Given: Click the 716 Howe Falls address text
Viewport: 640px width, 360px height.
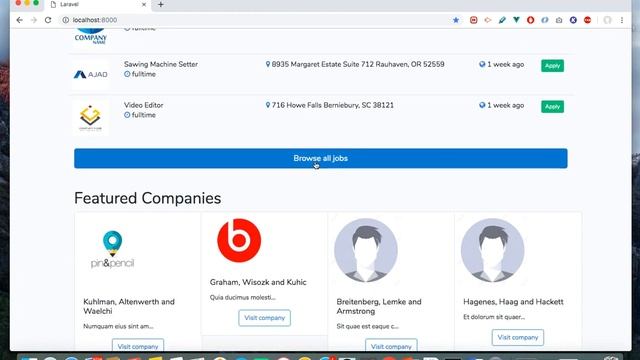Looking at the screenshot, I should click(333, 105).
